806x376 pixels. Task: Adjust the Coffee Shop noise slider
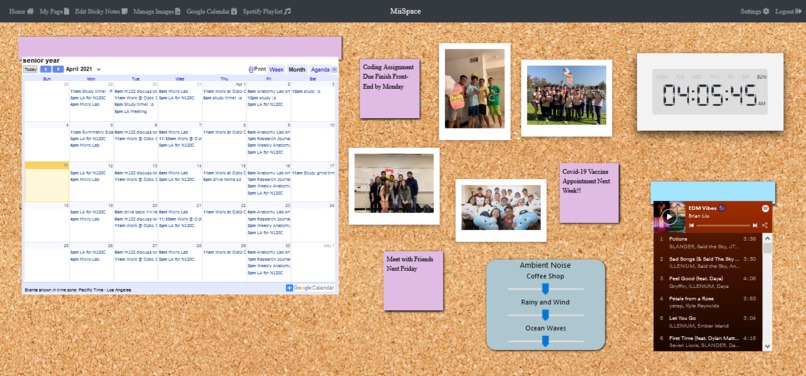coord(545,289)
